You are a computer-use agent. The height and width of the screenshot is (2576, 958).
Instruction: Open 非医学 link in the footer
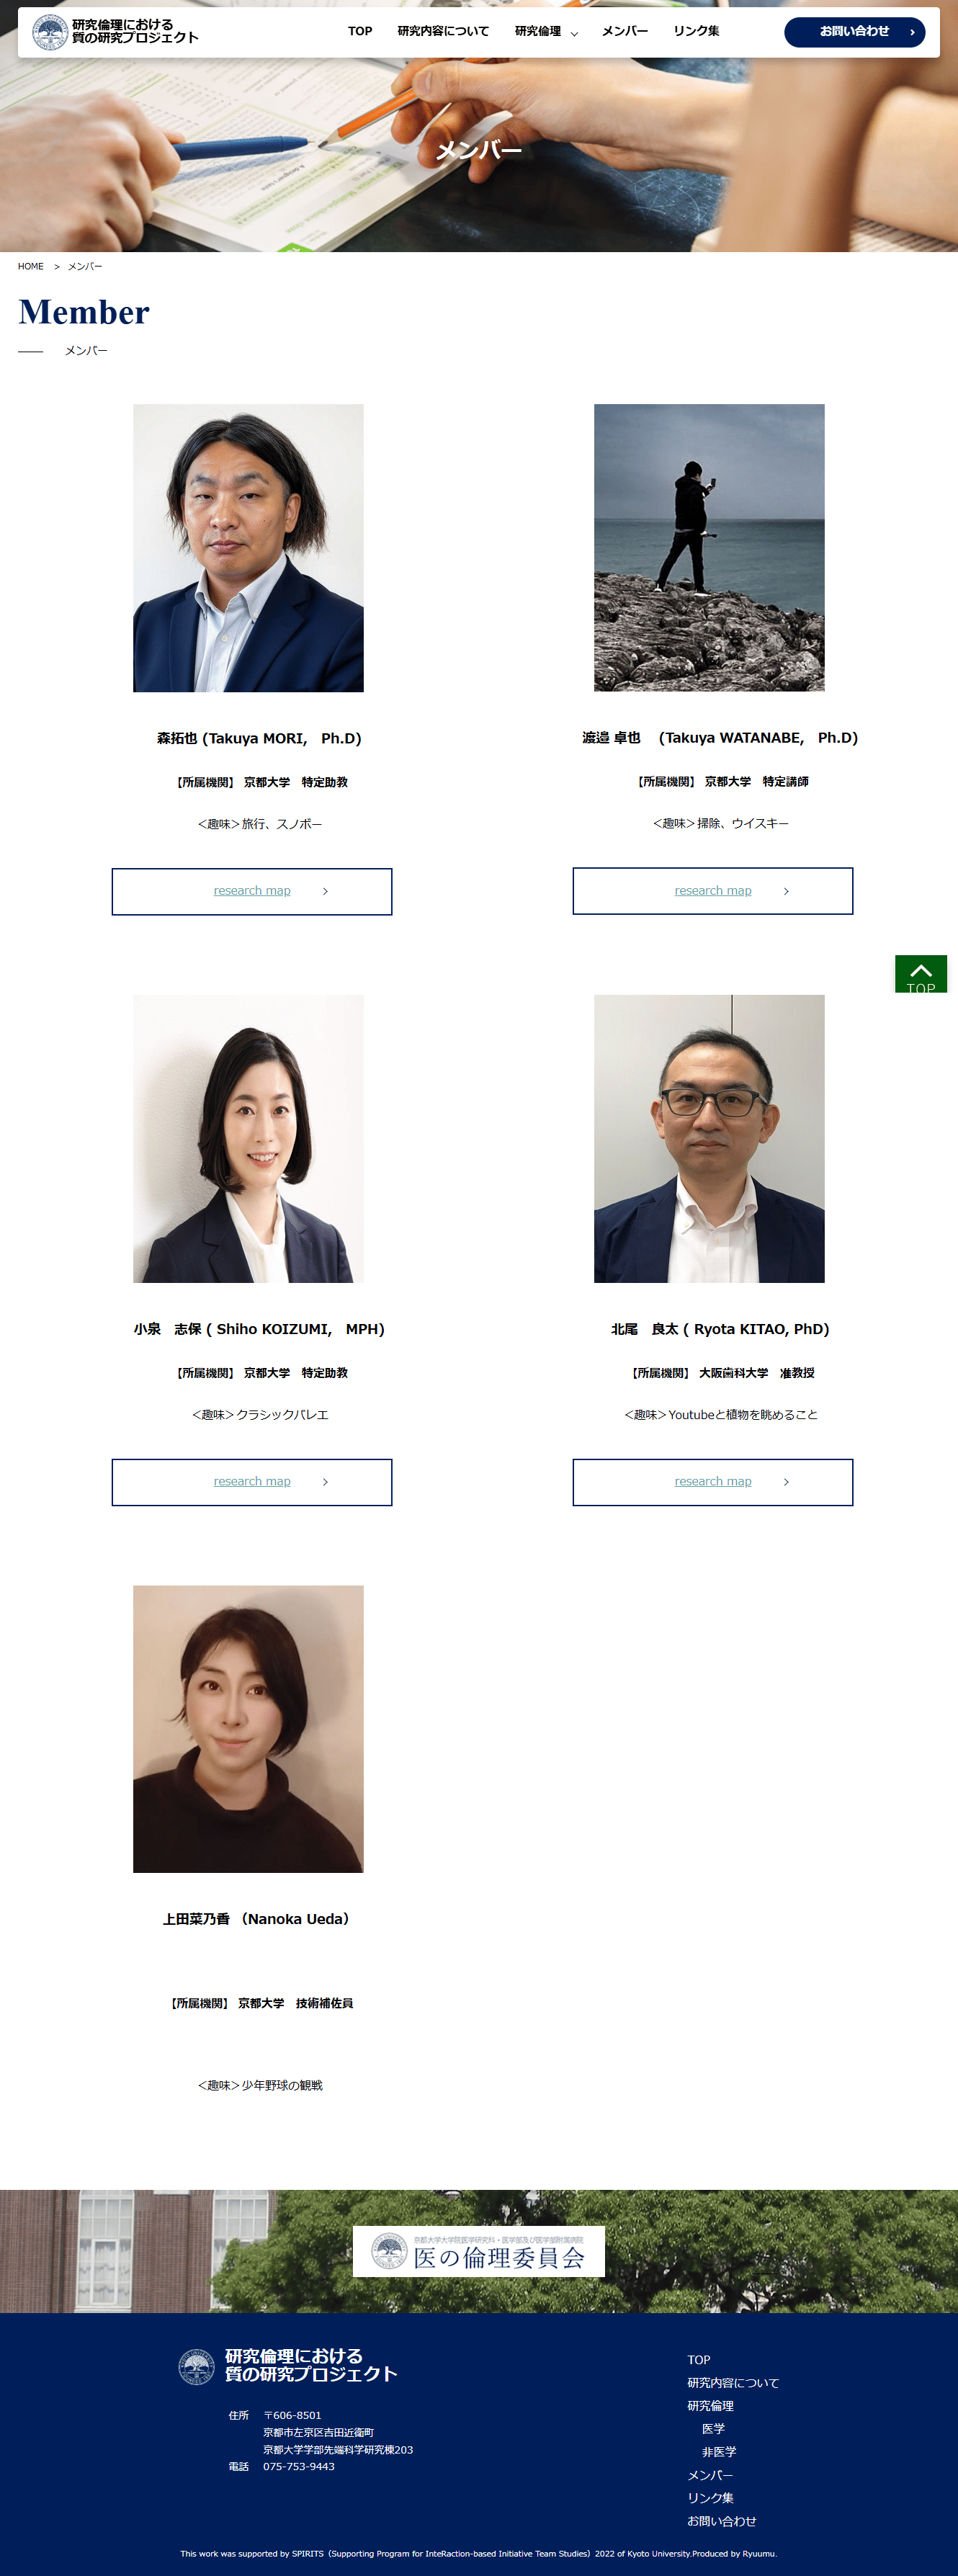[x=718, y=2451]
